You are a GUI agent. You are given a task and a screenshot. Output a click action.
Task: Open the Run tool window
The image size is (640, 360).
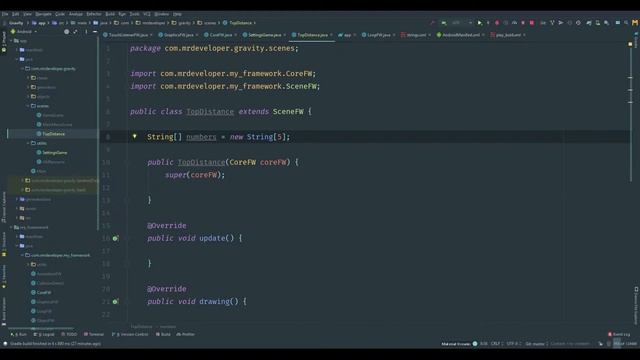19,334
